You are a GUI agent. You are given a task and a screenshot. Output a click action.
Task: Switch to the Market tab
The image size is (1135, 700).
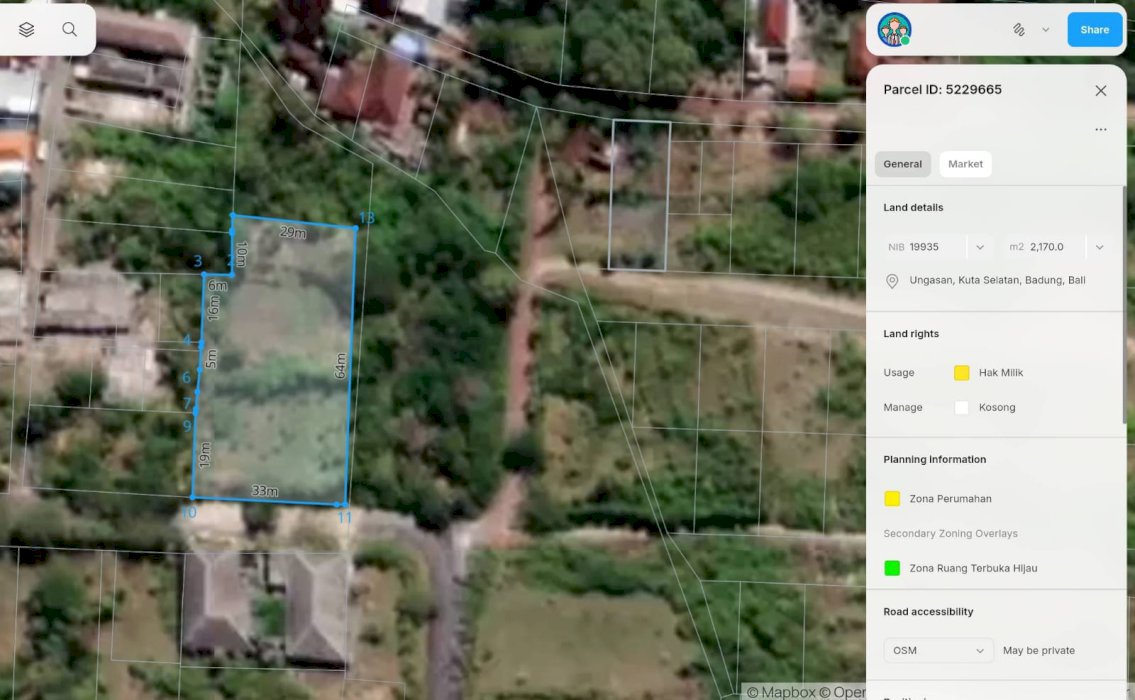965,164
